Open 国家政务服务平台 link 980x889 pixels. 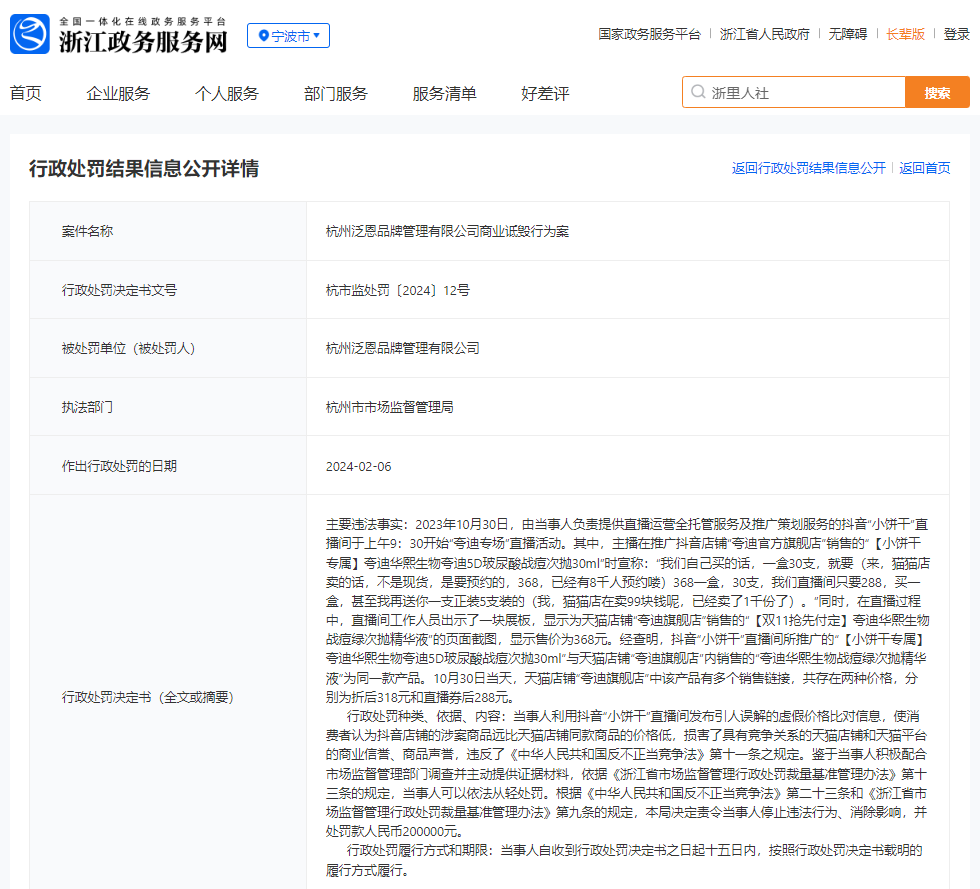(x=649, y=34)
